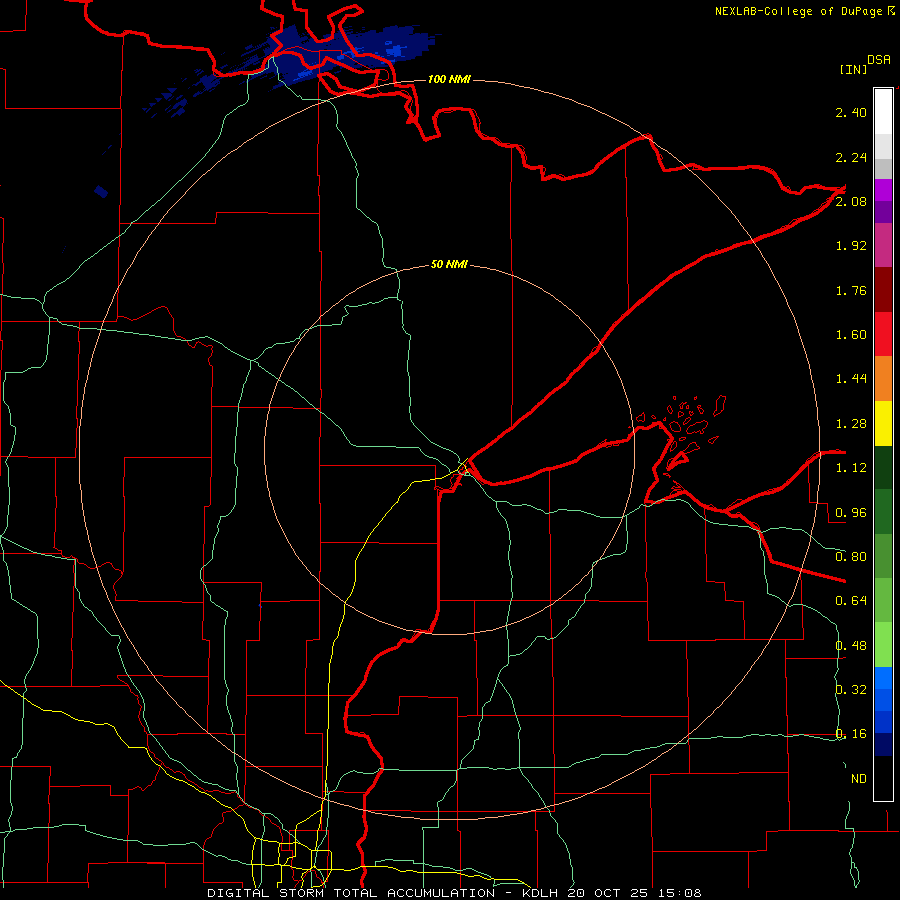Click the 1.76 legend value
This screenshot has height=900, width=900.
point(851,290)
